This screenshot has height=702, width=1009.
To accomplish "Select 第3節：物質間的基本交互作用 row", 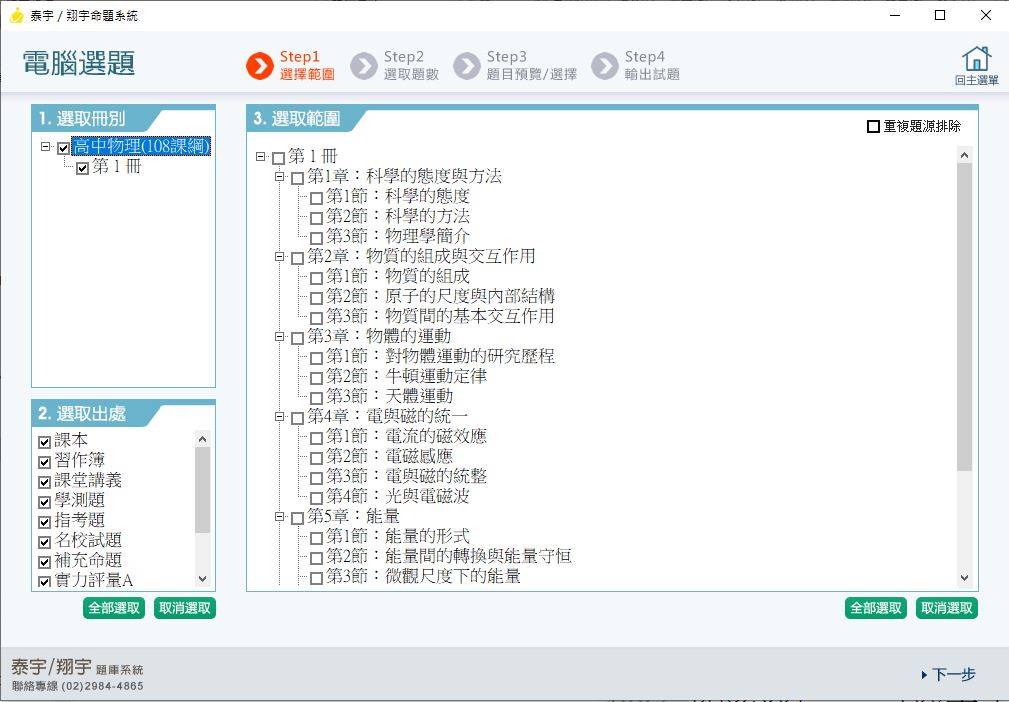I will point(440,316).
